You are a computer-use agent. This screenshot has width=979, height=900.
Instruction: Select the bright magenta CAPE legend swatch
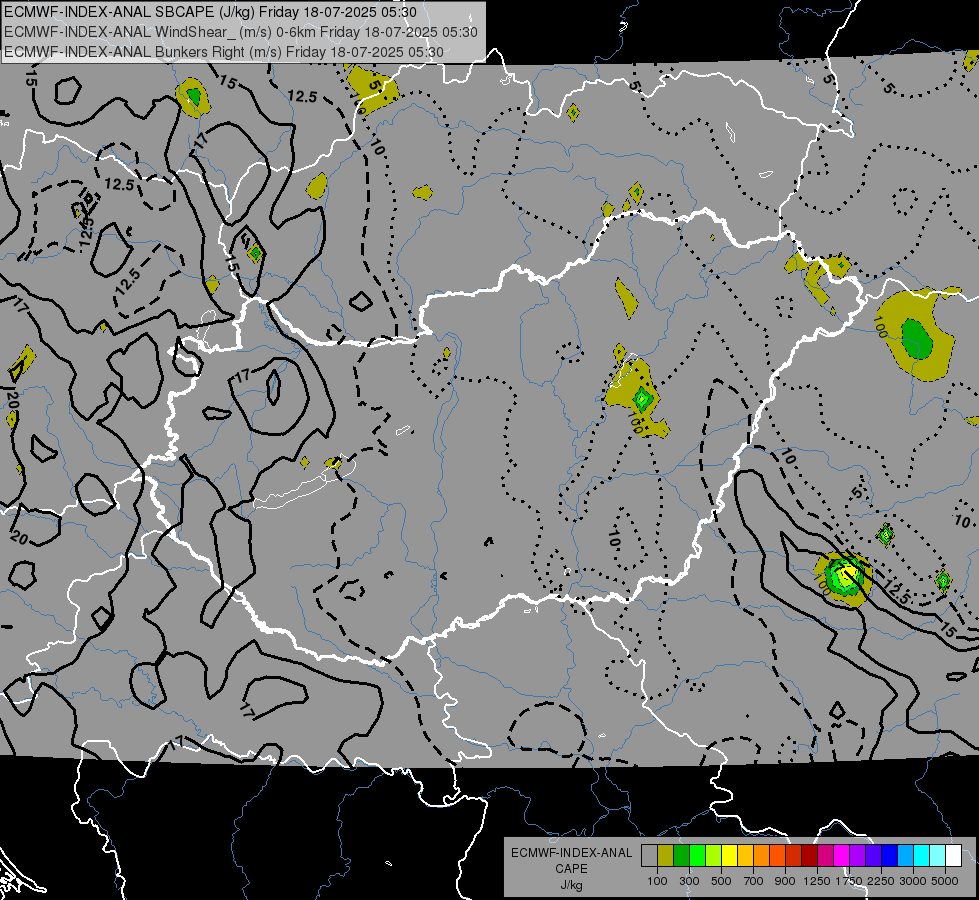(x=842, y=855)
